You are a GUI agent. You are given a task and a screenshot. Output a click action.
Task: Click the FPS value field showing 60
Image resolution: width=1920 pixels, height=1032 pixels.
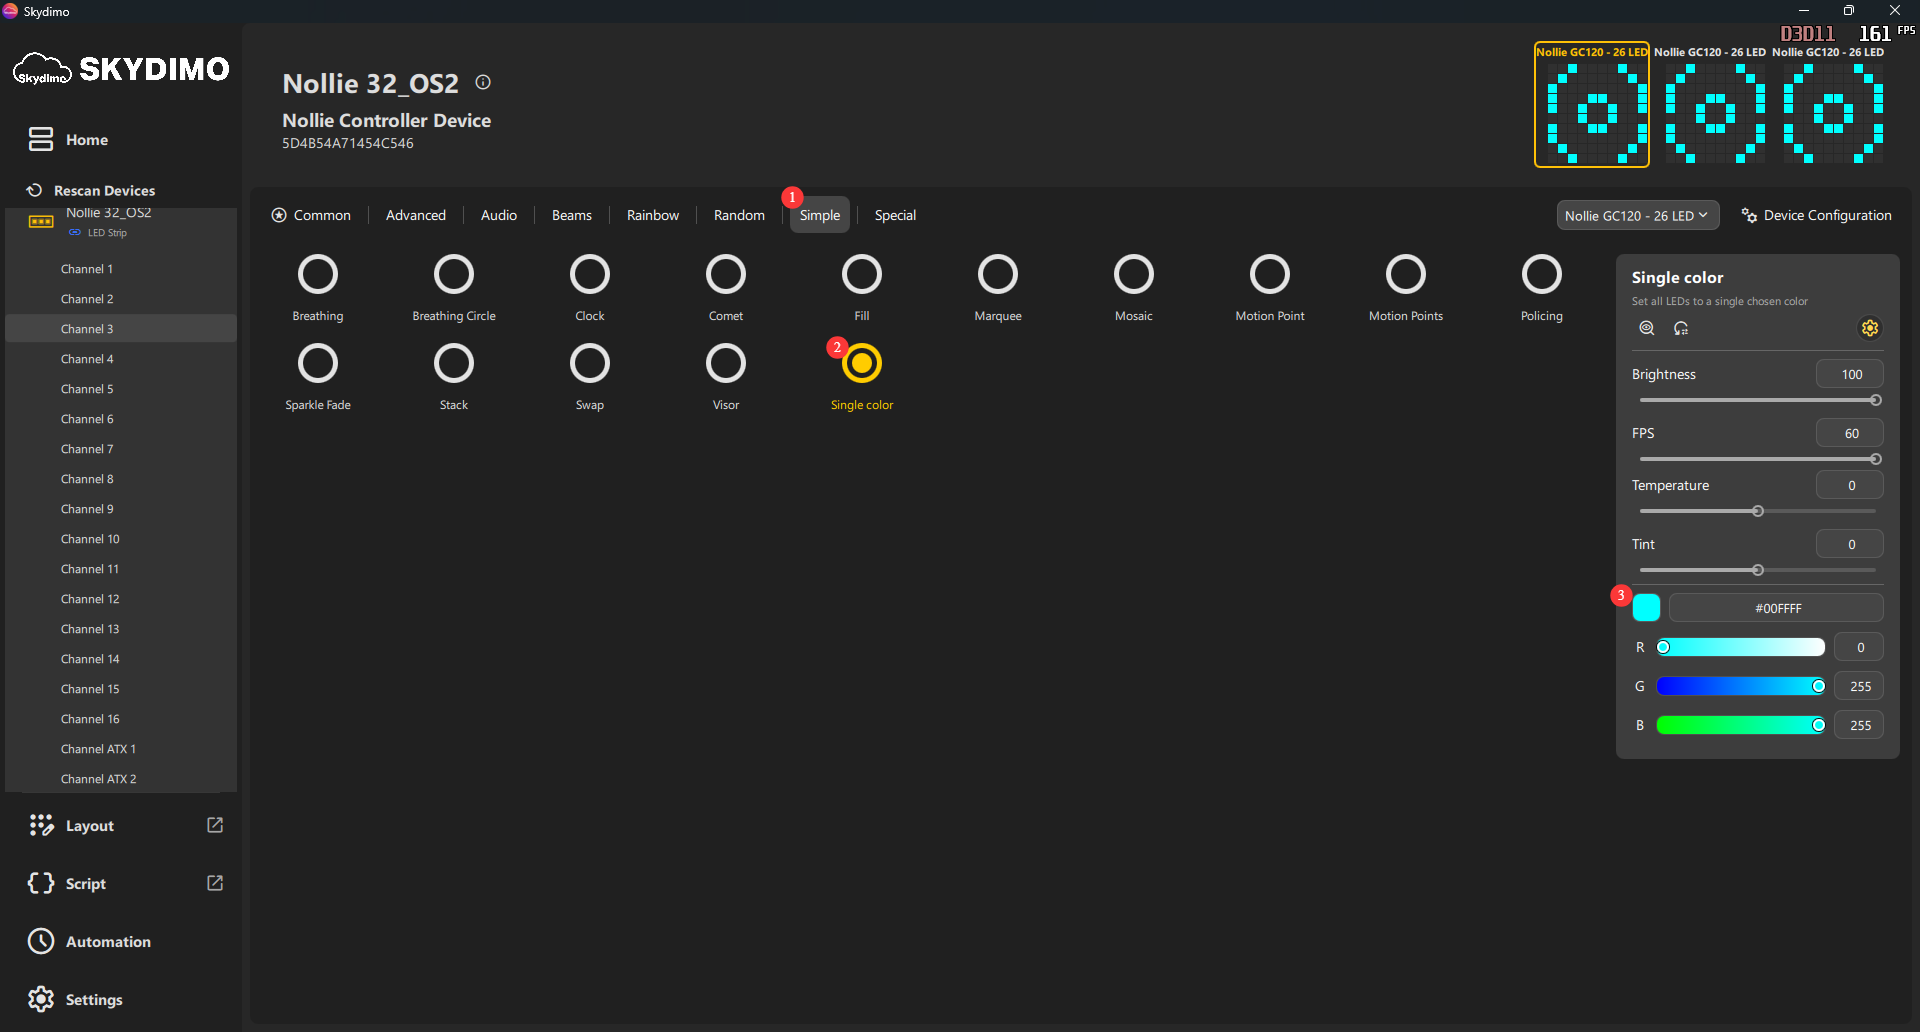pos(1850,433)
